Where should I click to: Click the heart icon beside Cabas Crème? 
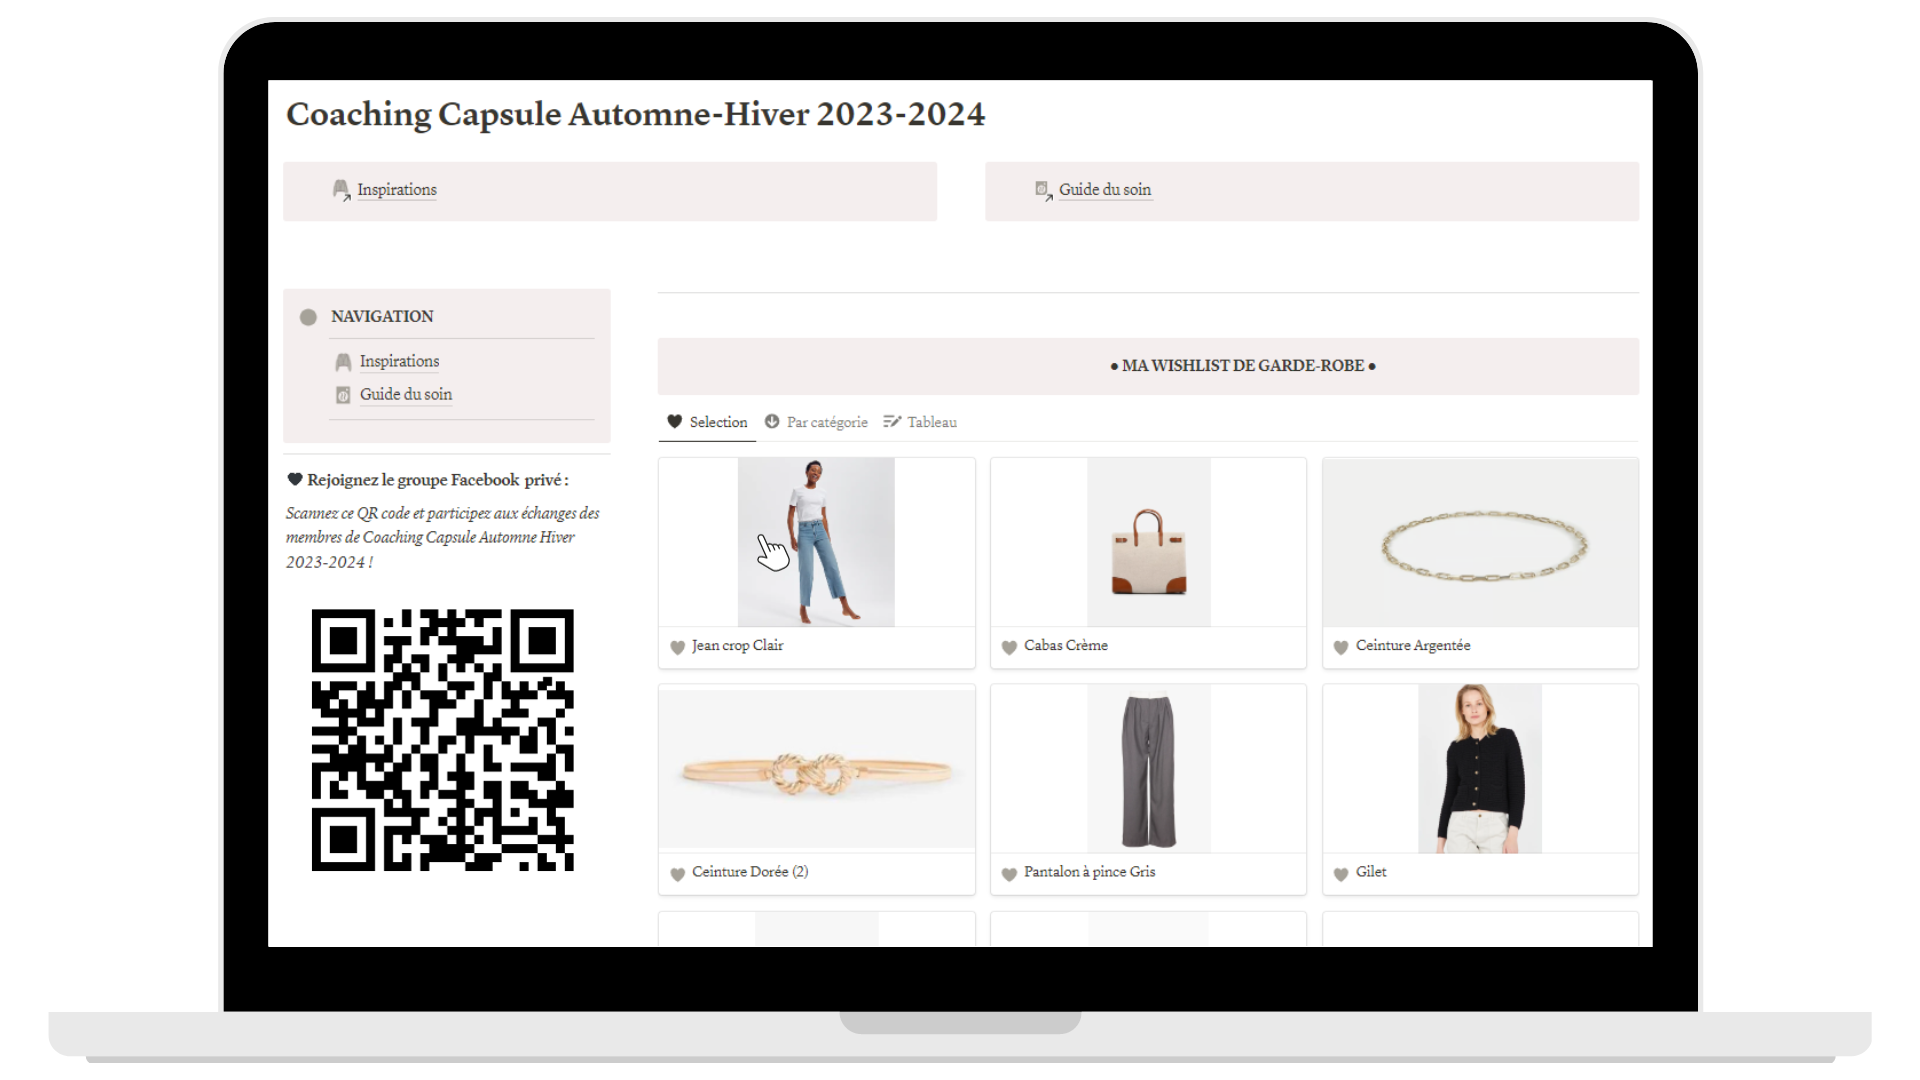1009,647
